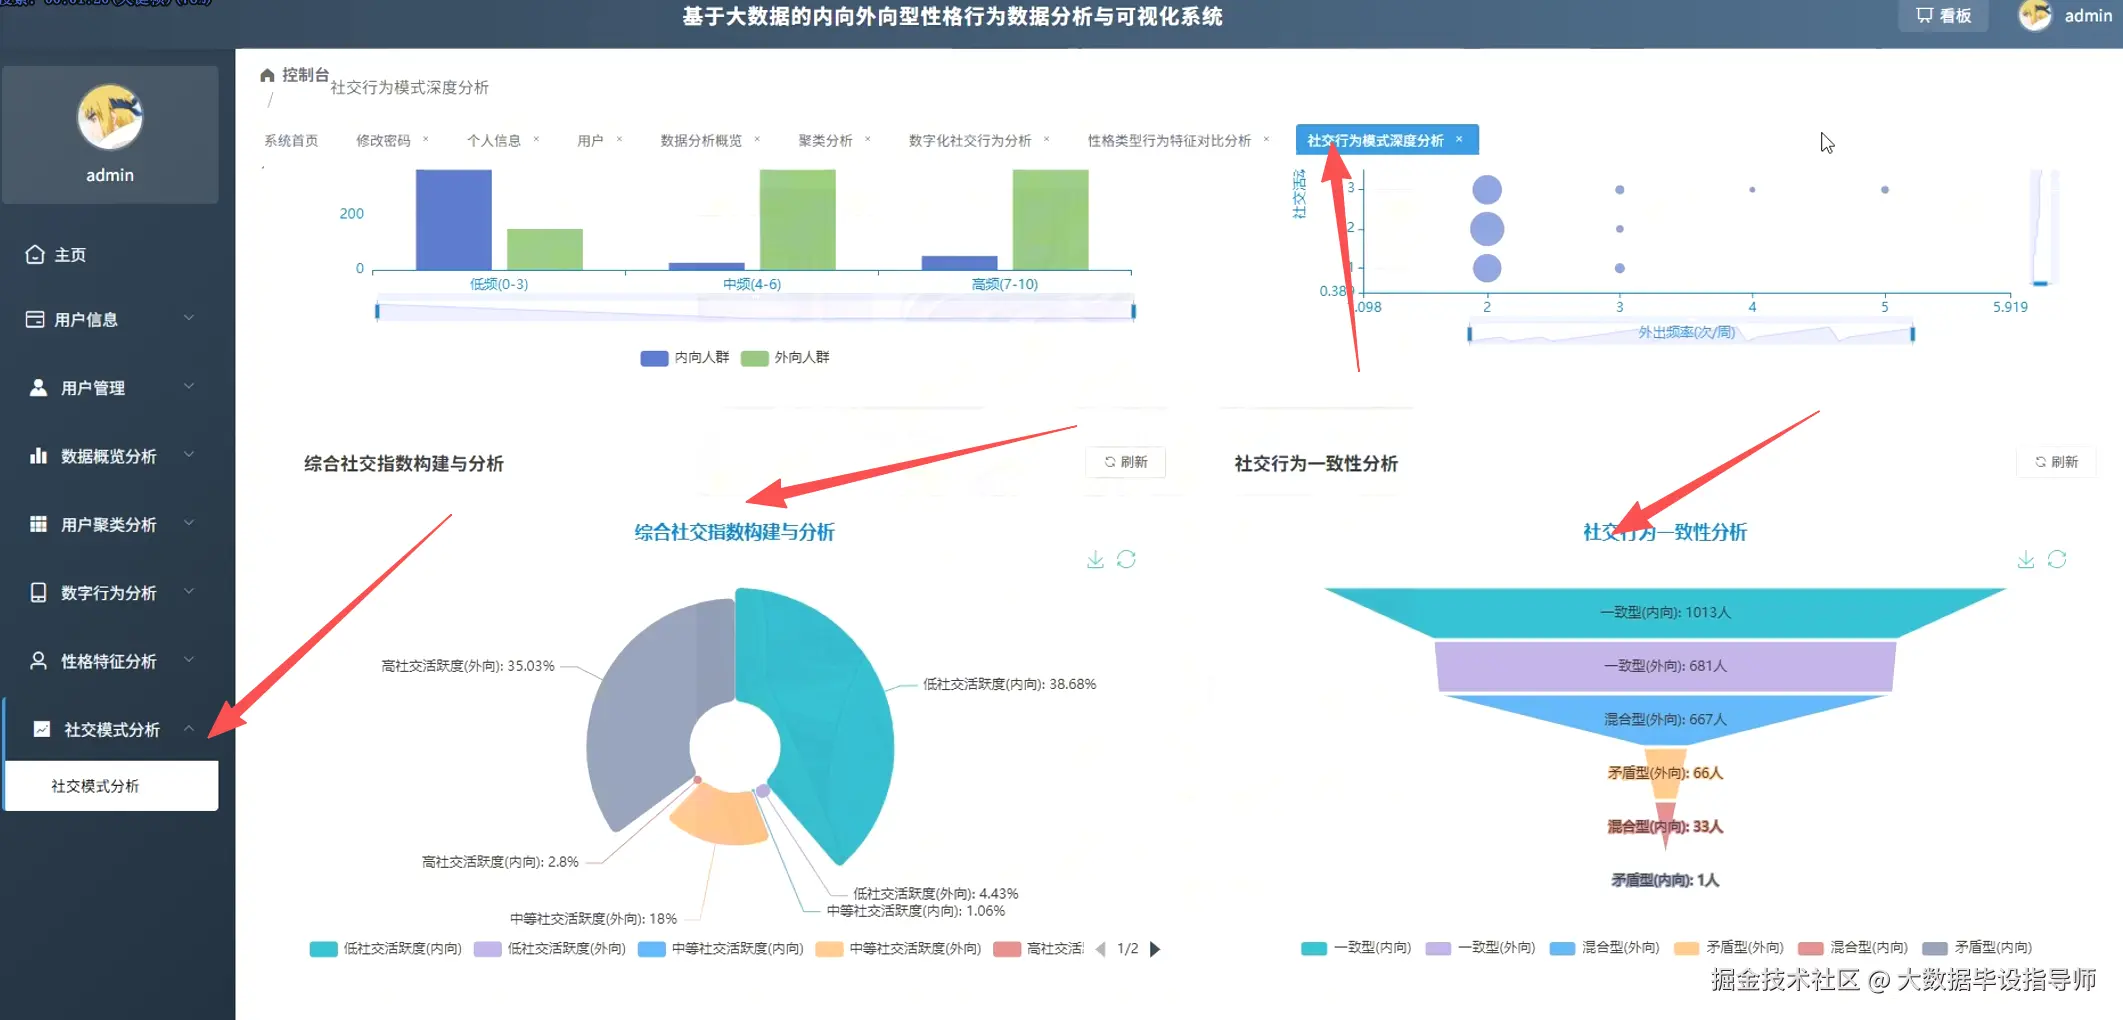Click the 用户聚类分析 grid icon
Screen dimensions: 2123x1020
click(38, 524)
